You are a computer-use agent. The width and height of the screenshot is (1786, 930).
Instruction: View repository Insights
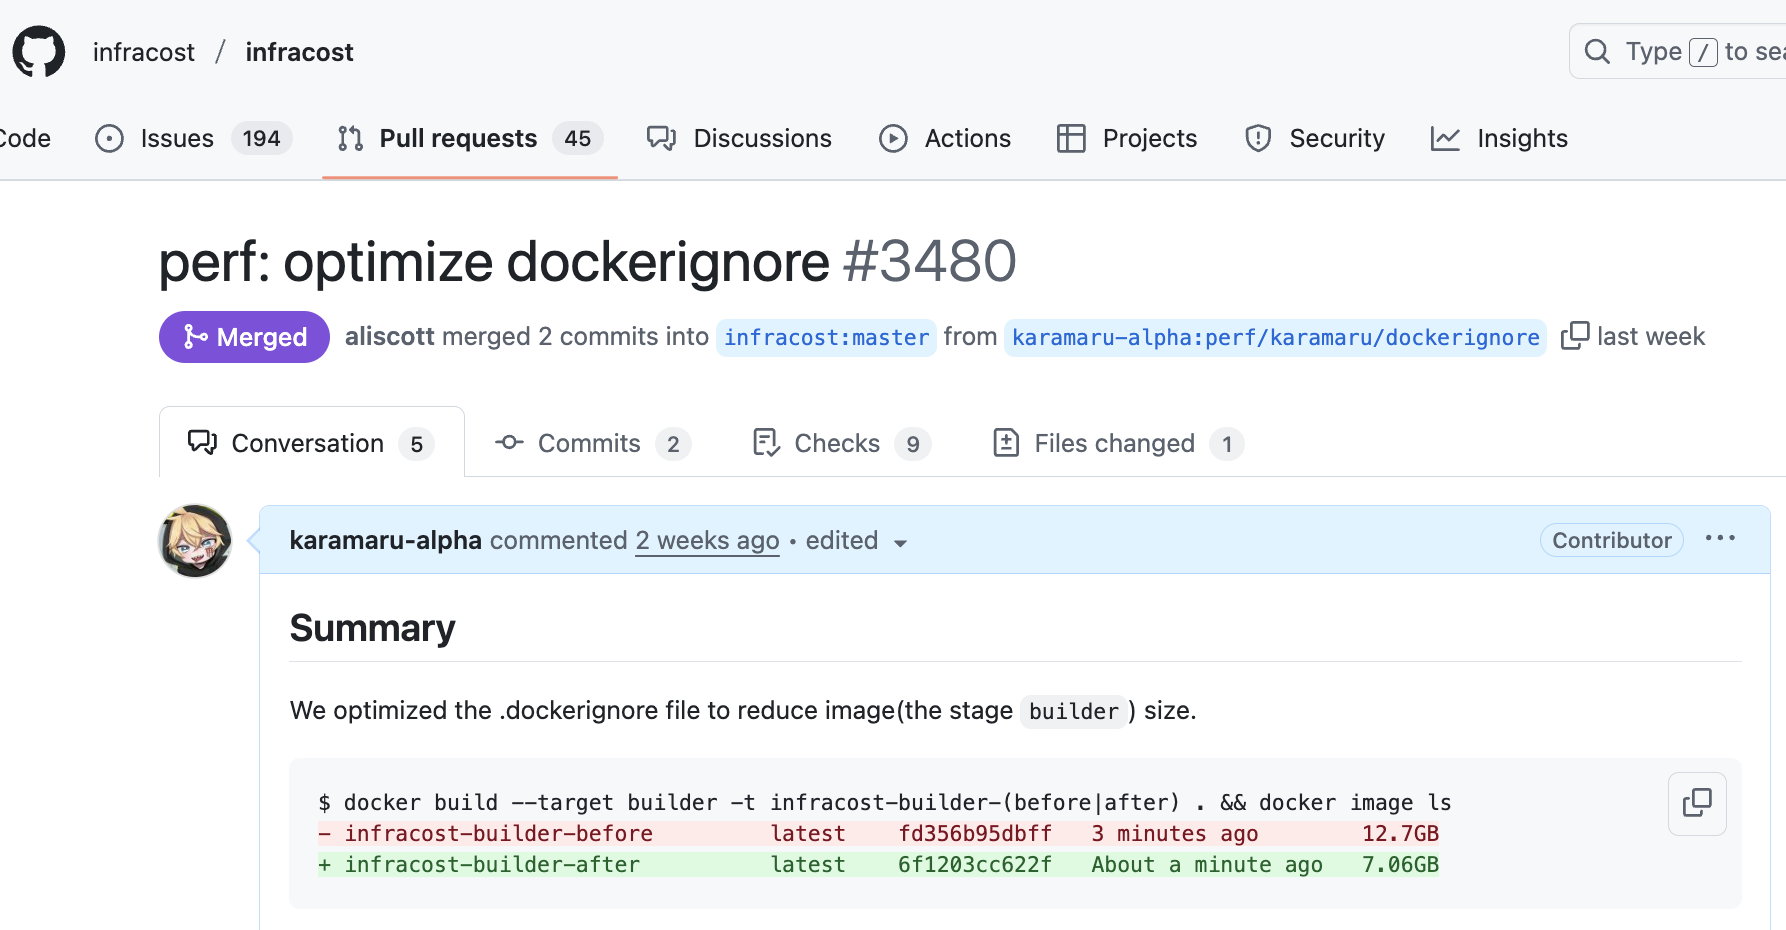[x=1499, y=138]
